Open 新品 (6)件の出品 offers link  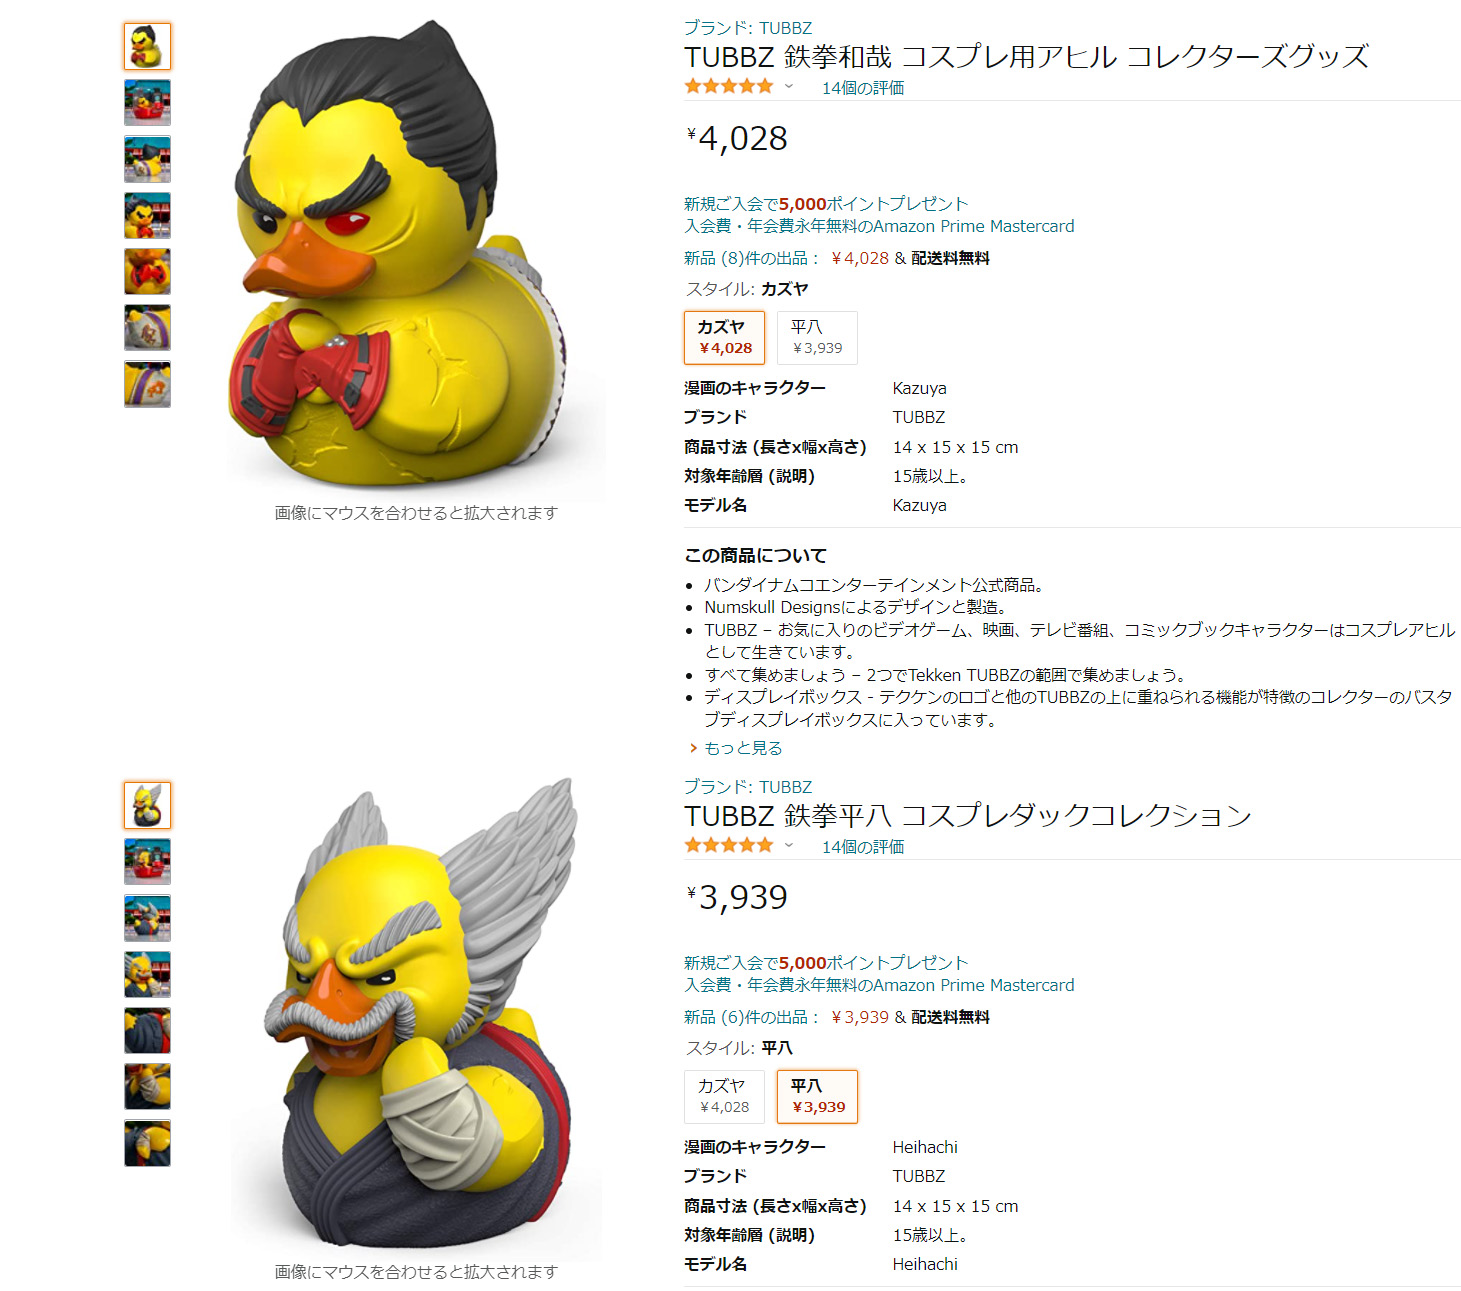pyautogui.click(x=751, y=1017)
